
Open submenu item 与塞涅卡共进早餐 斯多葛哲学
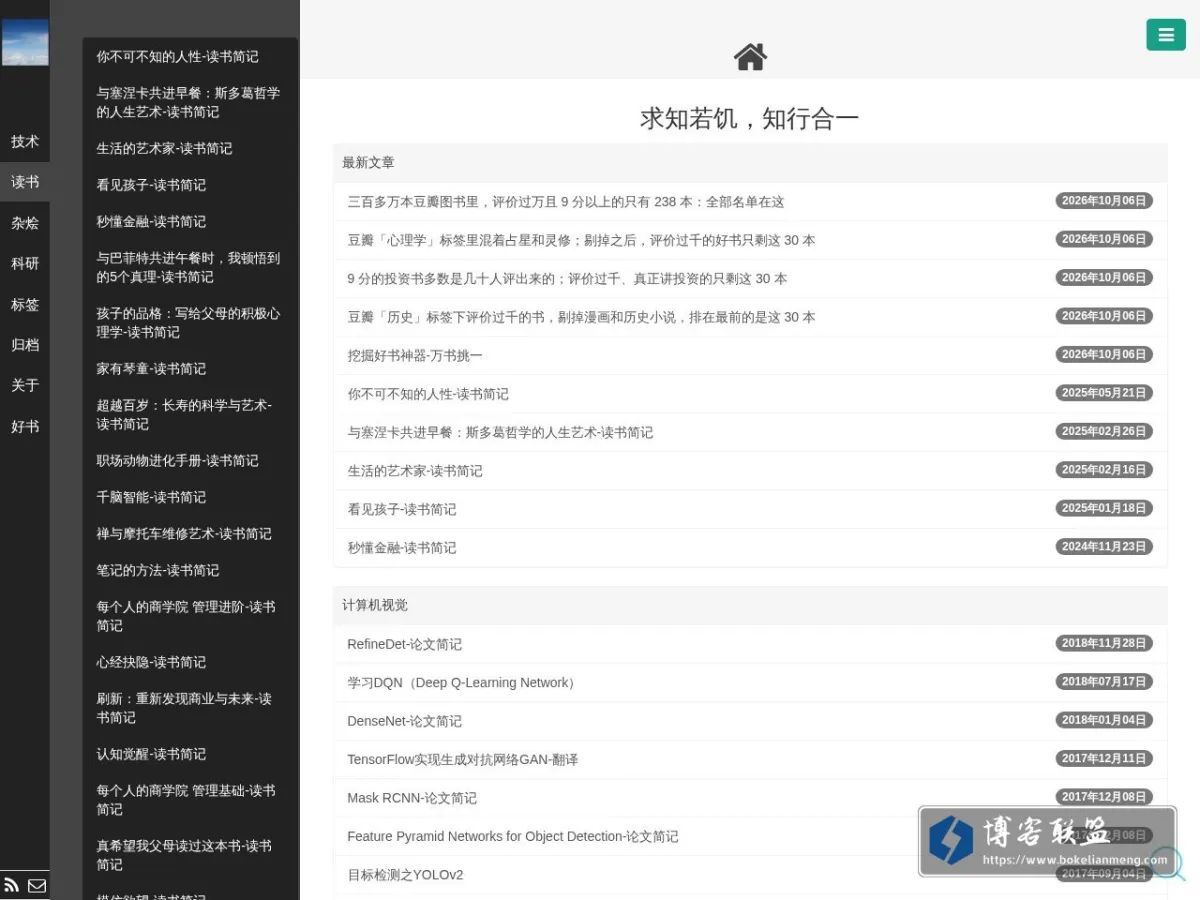[190, 102]
